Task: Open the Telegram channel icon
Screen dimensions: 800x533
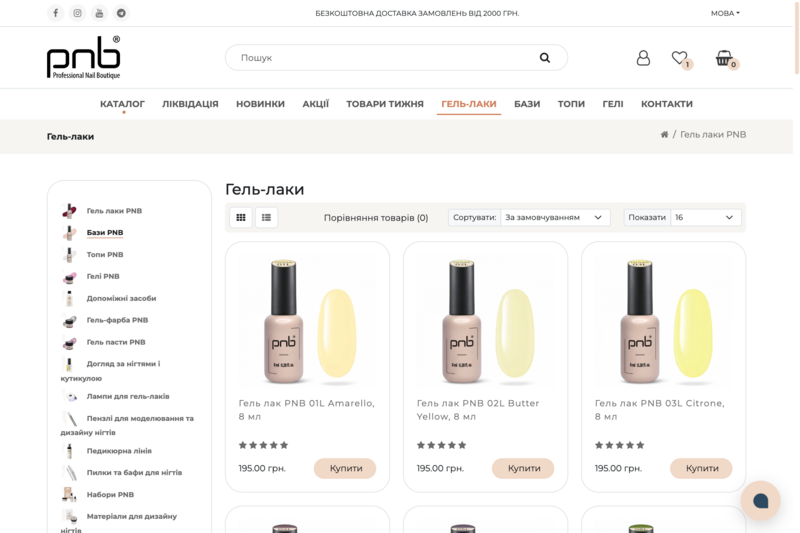Action: pyautogui.click(x=121, y=13)
